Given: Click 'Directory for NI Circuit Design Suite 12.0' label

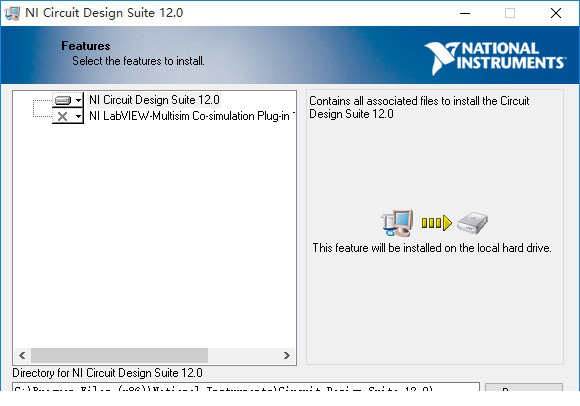Looking at the screenshot, I should [107, 373].
